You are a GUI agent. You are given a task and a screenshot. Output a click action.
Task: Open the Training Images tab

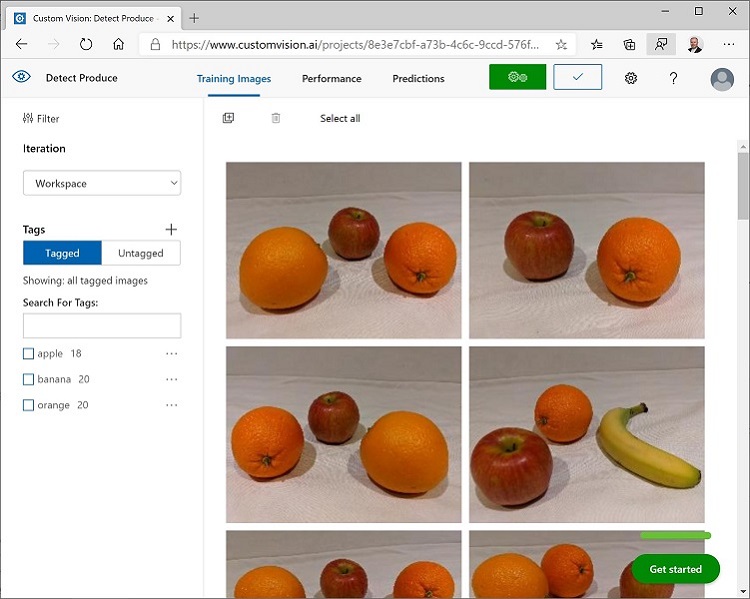(234, 78)
